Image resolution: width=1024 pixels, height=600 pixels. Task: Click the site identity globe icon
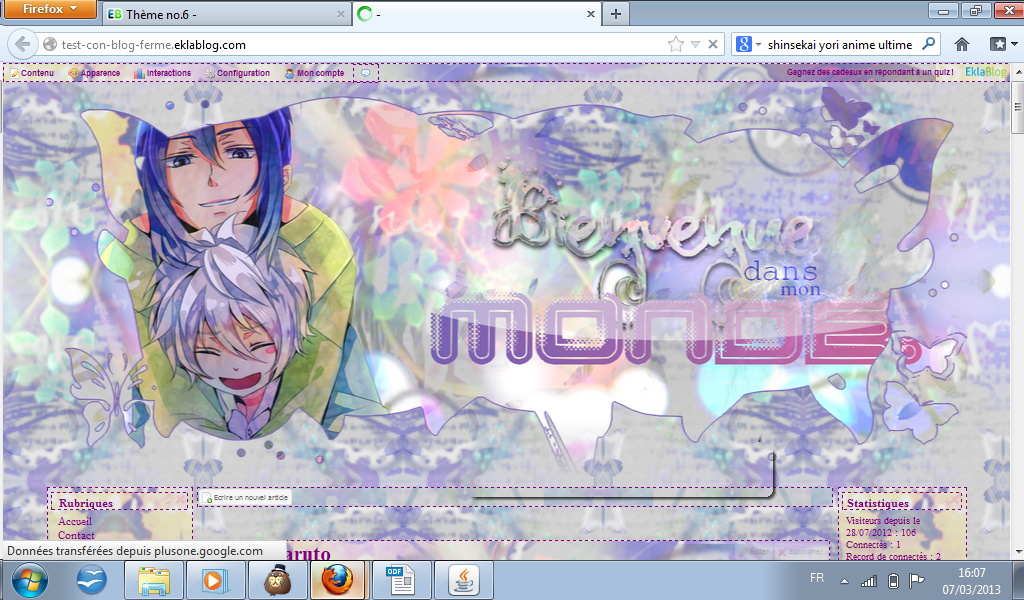[x=50, y=44]
